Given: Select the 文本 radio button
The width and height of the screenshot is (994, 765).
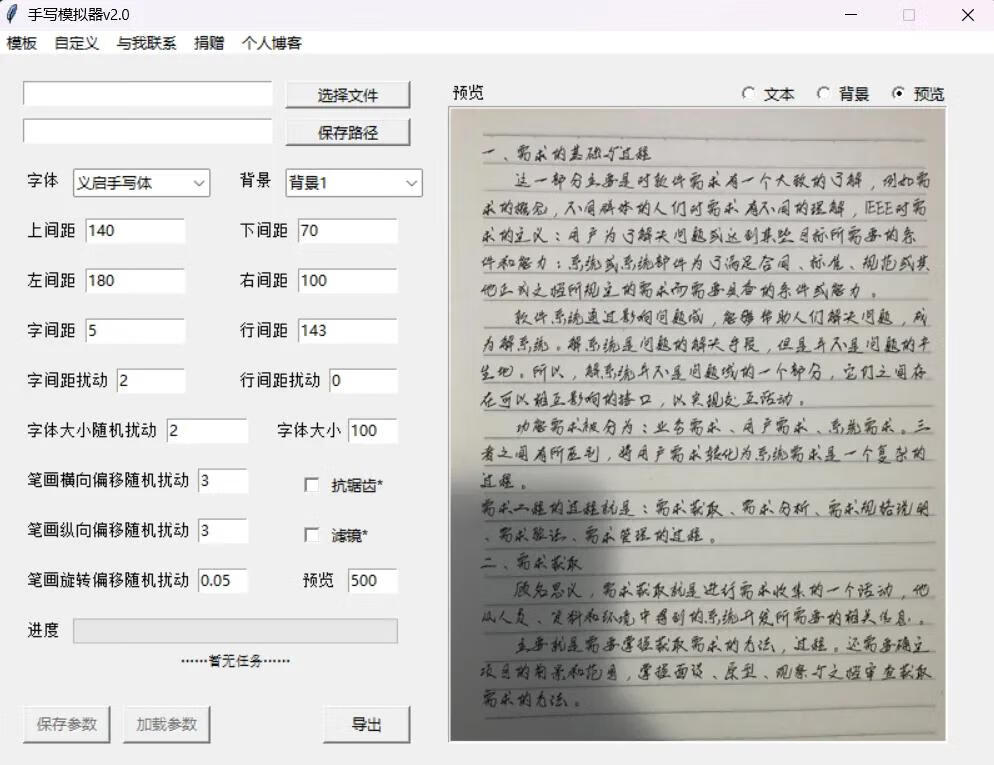Looking at the screenshot, I should (x=750, y=93).
